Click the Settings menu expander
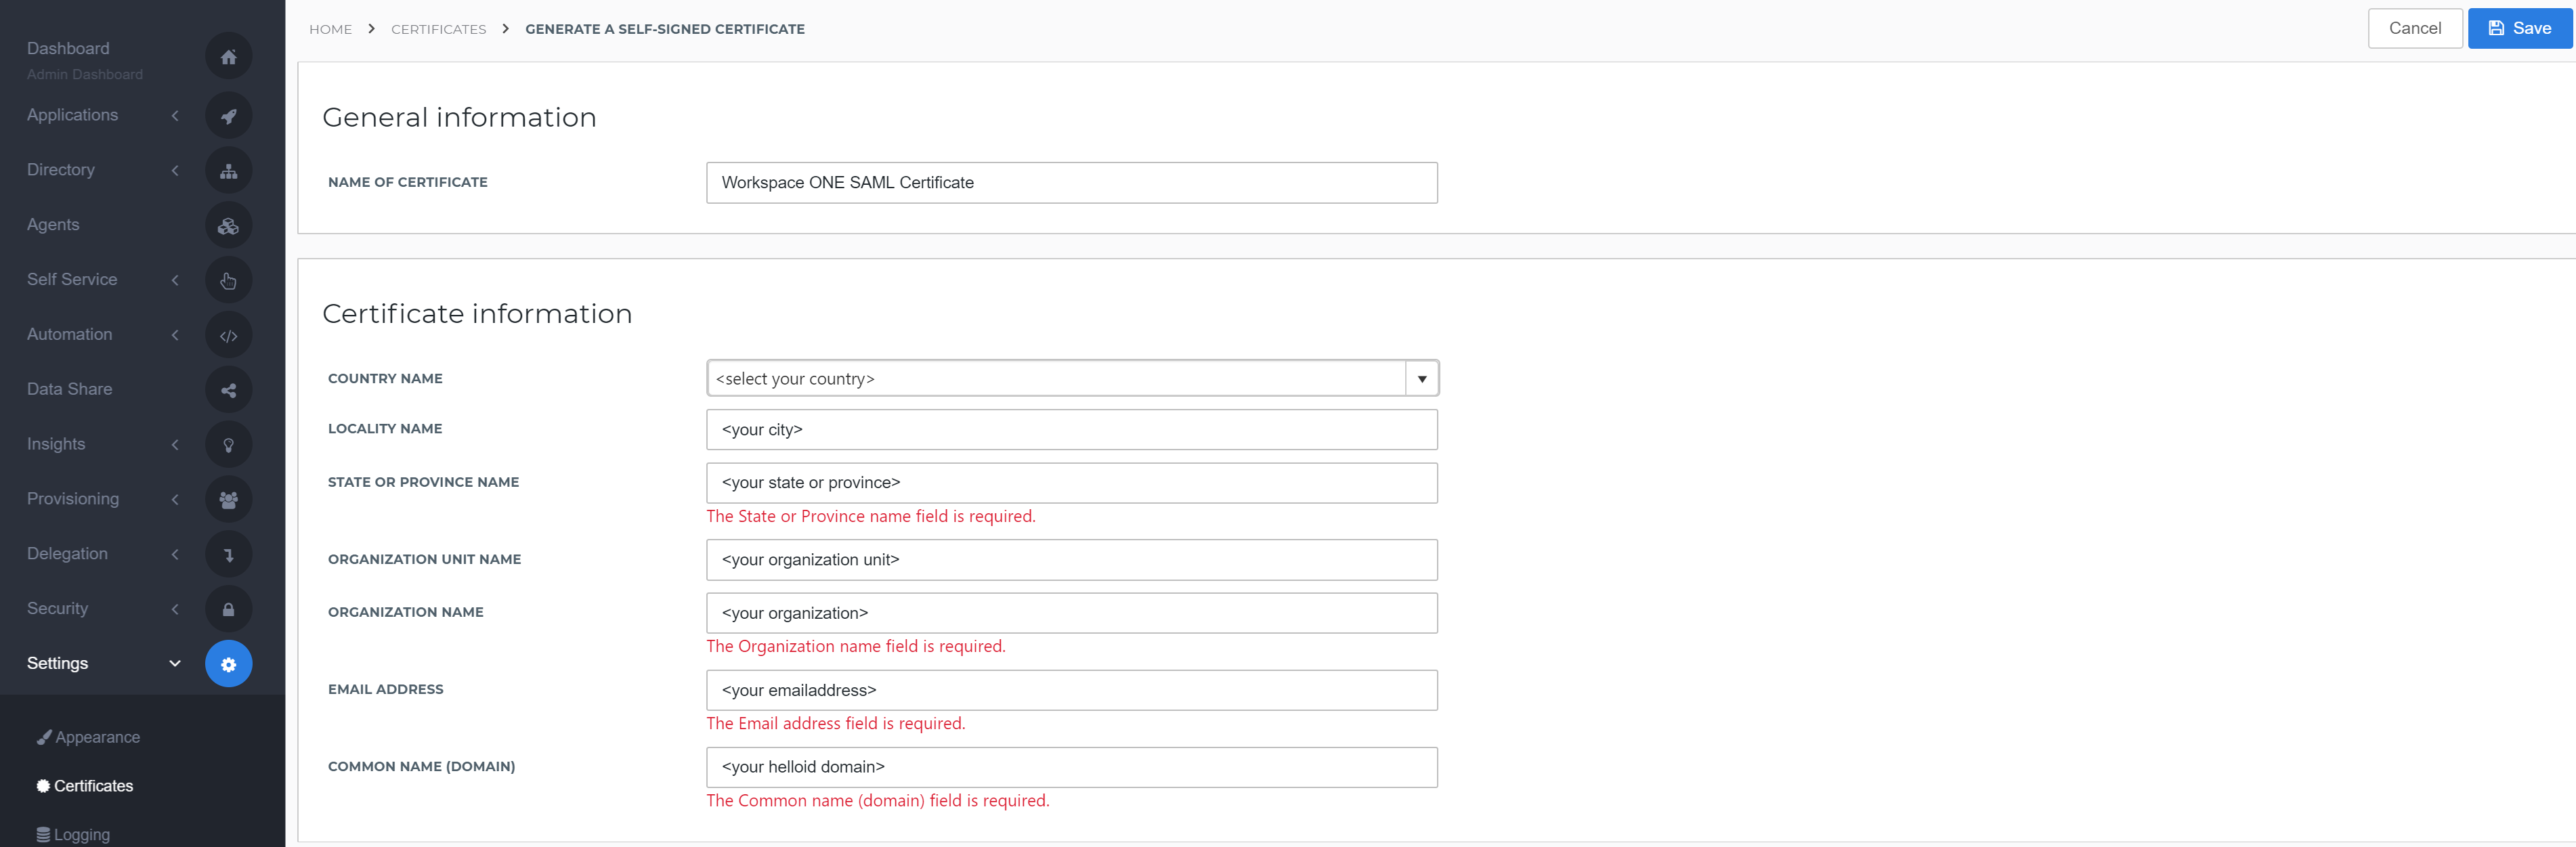Viewport: 2576px width, 847px height. click(177, 661)
